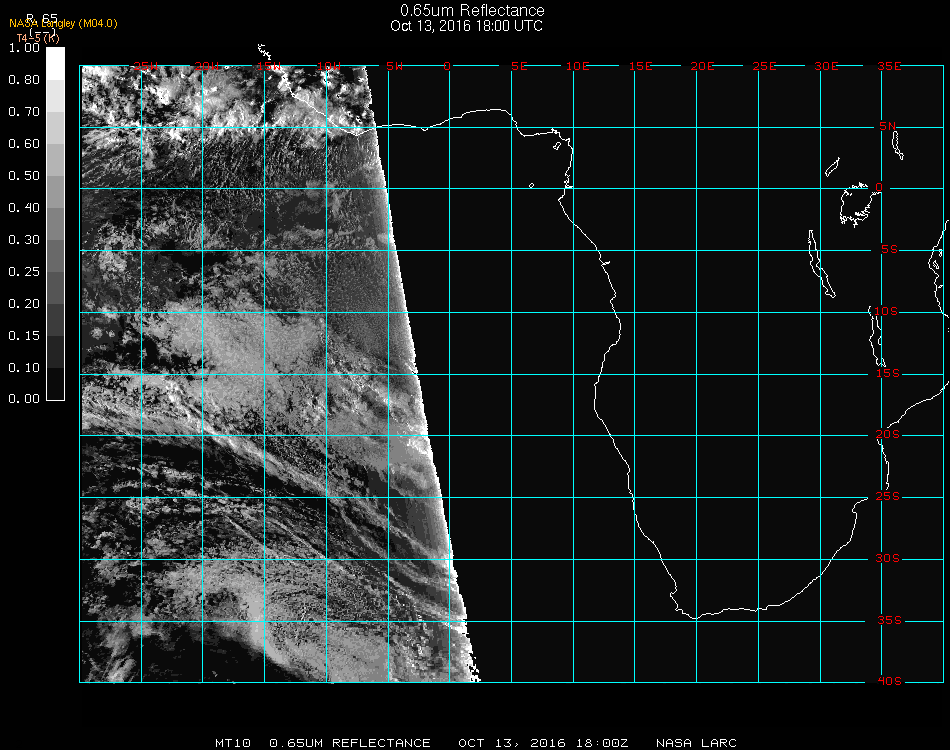Click the white top of the grayscale color bar
Viewport: 950px width, 750px height.
[55, 64]
